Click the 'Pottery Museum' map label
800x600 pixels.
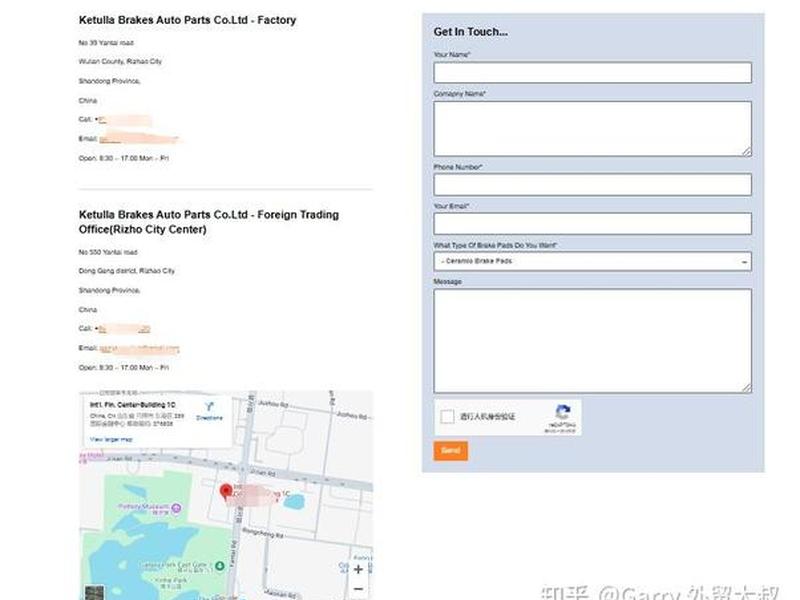tap(143, 508)
